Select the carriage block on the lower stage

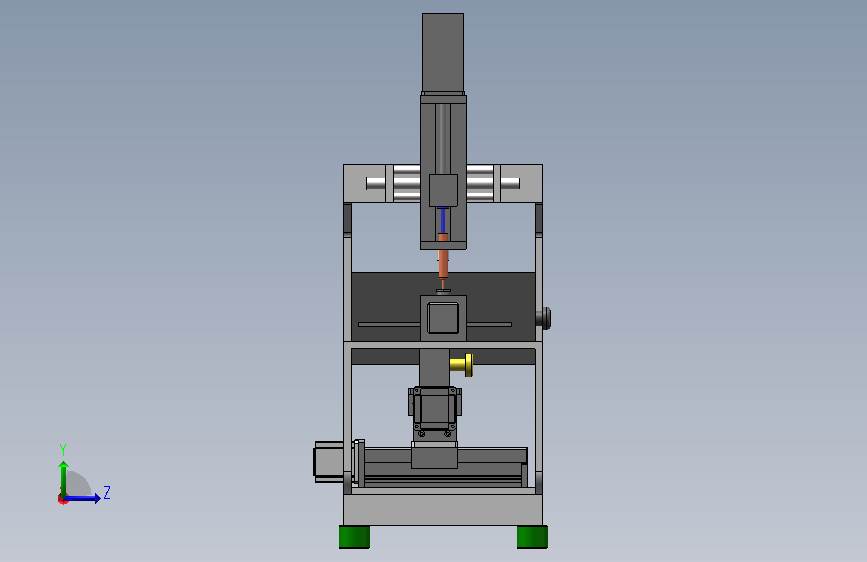435,455
